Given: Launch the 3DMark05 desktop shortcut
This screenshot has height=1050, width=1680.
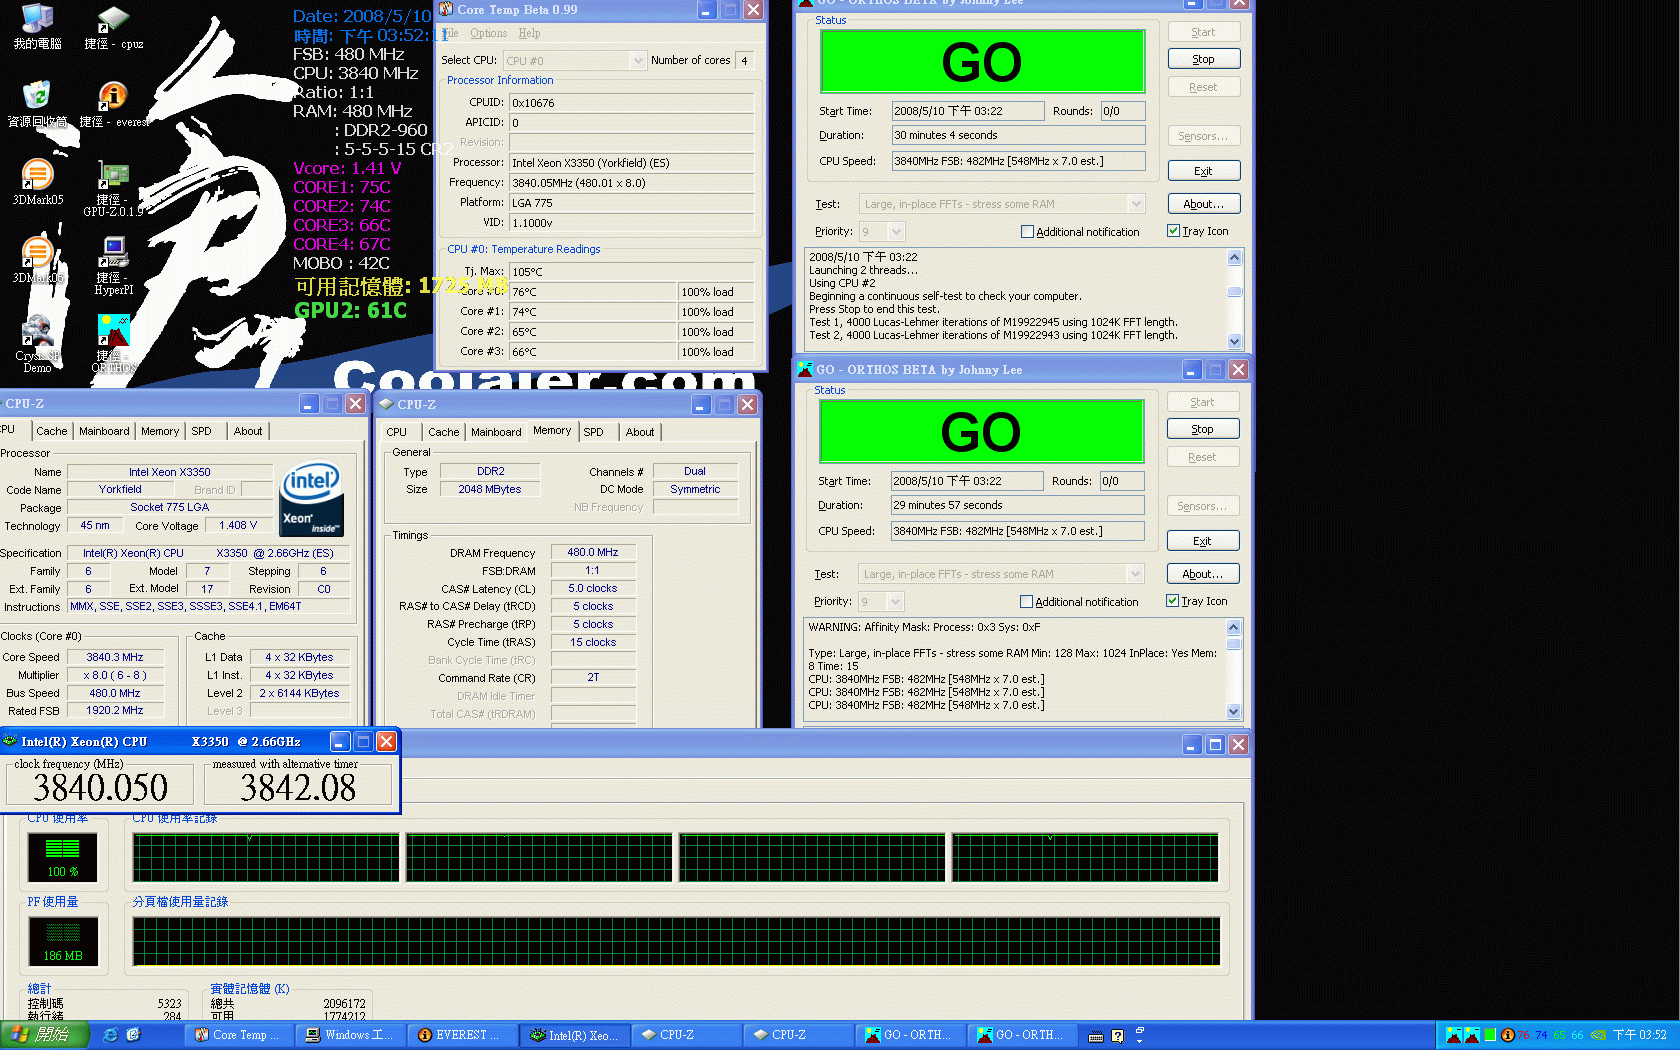Looking at the screenshot, I should tap(37, 182).
